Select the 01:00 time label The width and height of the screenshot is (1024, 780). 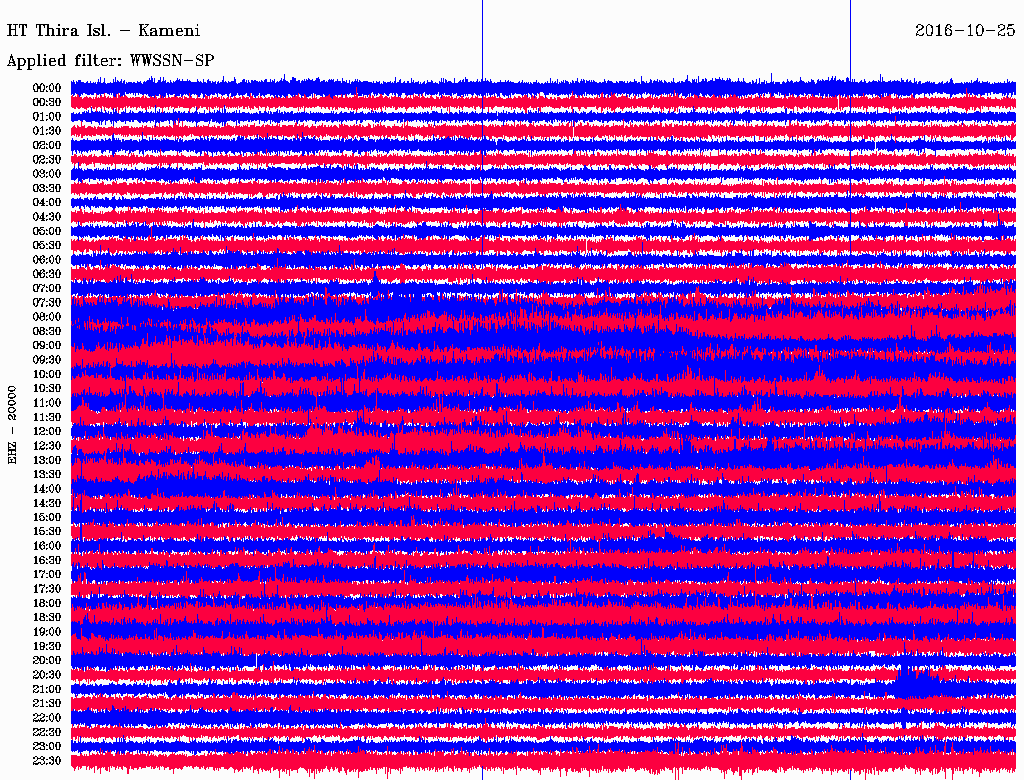point(47,116)
